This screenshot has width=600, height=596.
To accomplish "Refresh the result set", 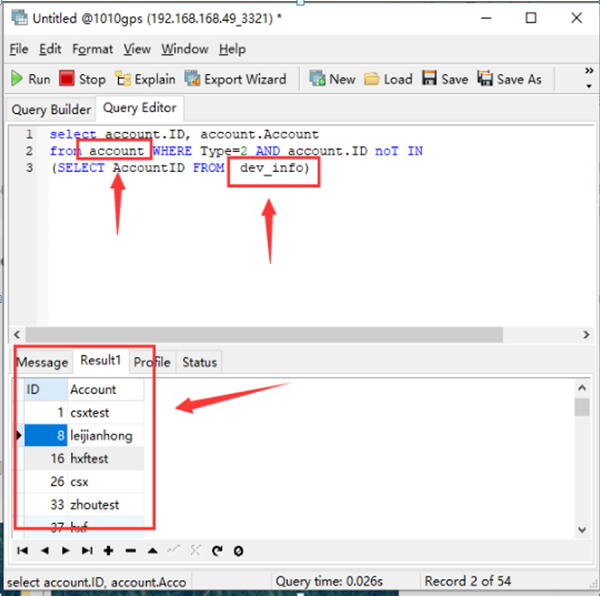I will coord(217,550).
